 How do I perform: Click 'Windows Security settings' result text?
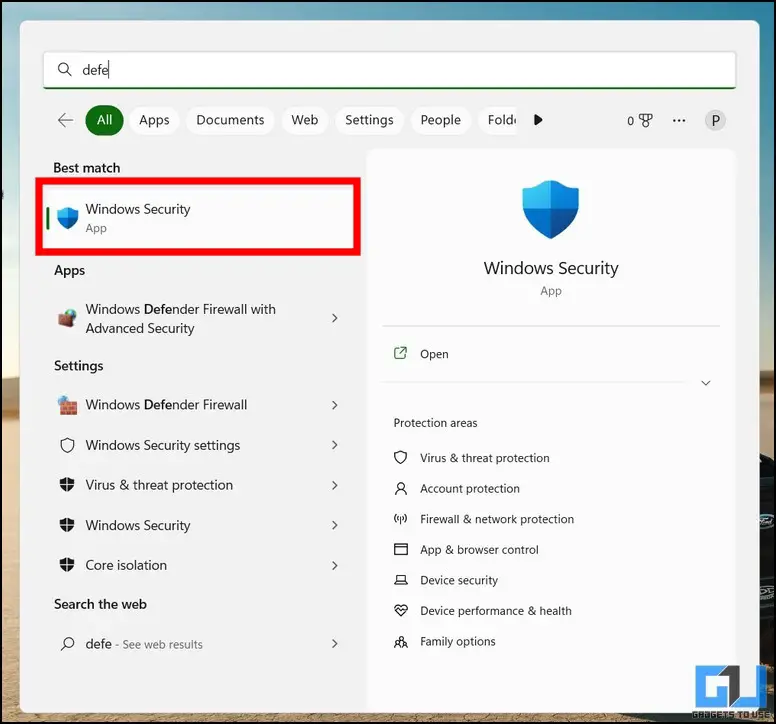tap(162, 445)
